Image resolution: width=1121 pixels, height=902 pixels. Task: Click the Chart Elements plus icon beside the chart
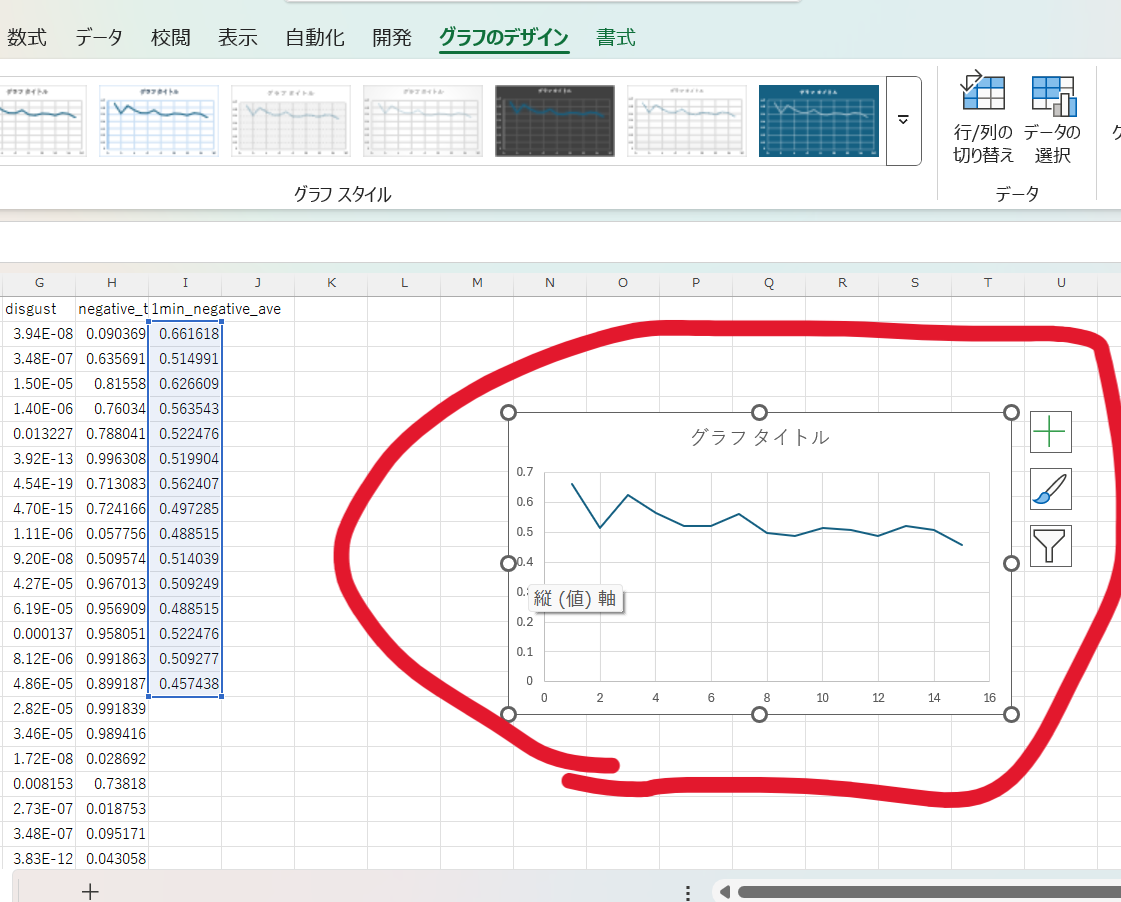(1050, 431)
